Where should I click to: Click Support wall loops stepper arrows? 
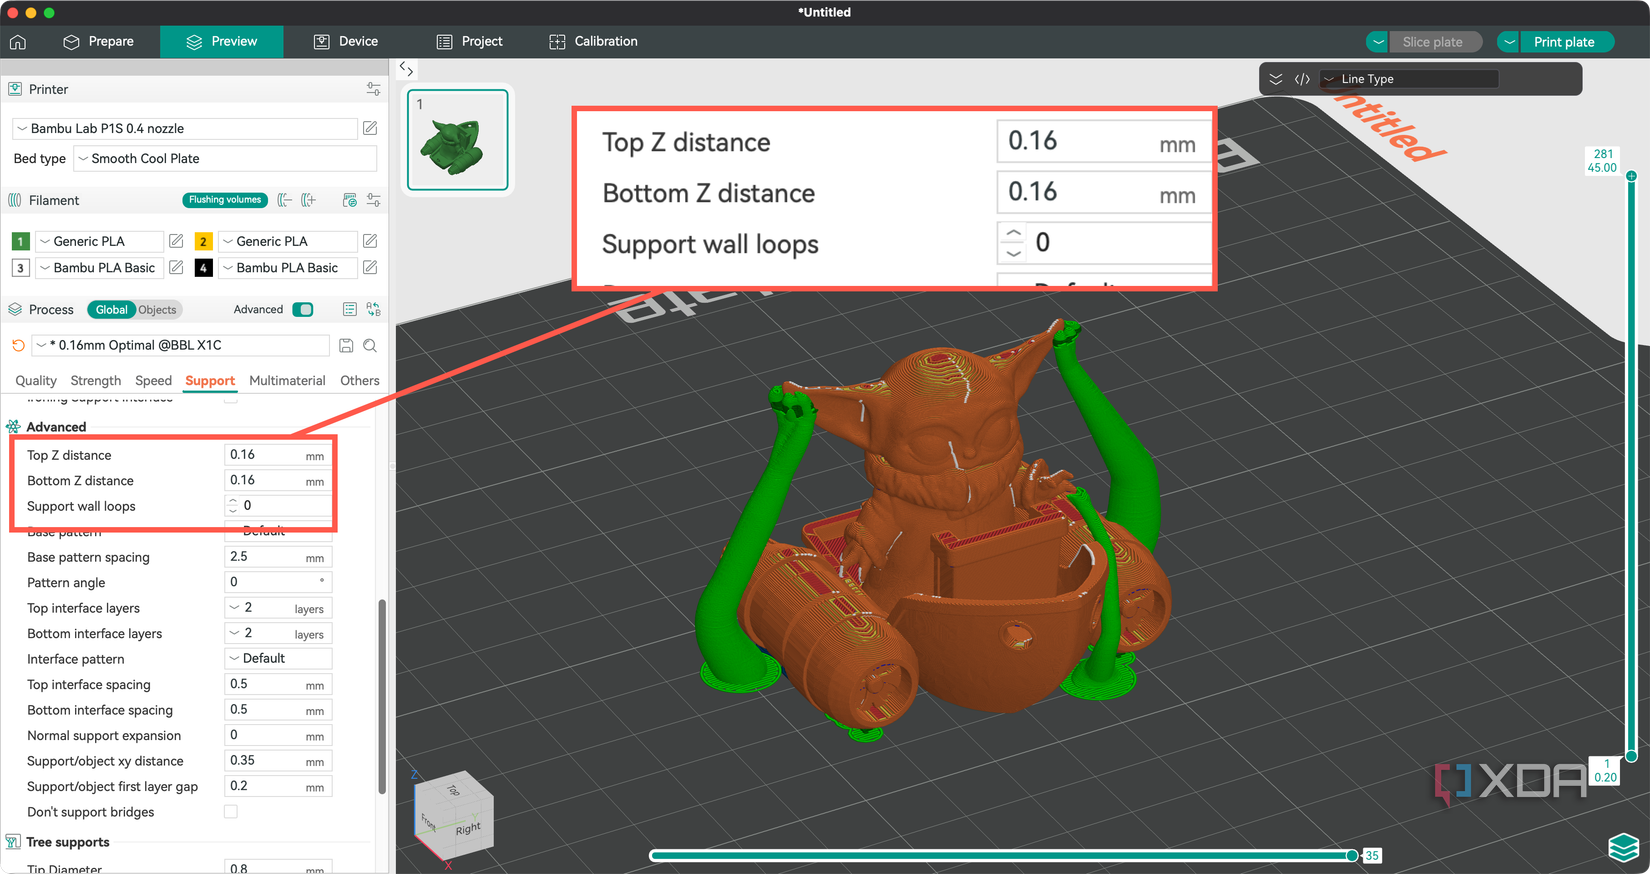[x=233, y=506]
